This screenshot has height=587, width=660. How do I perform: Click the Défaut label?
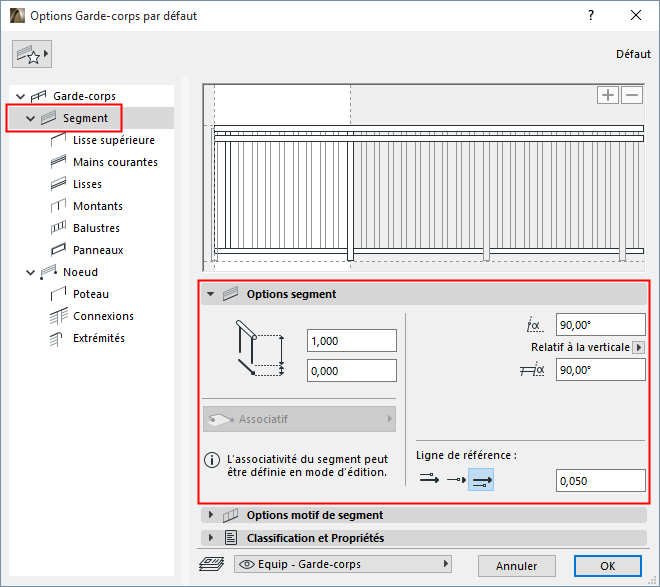coord(633,54)
